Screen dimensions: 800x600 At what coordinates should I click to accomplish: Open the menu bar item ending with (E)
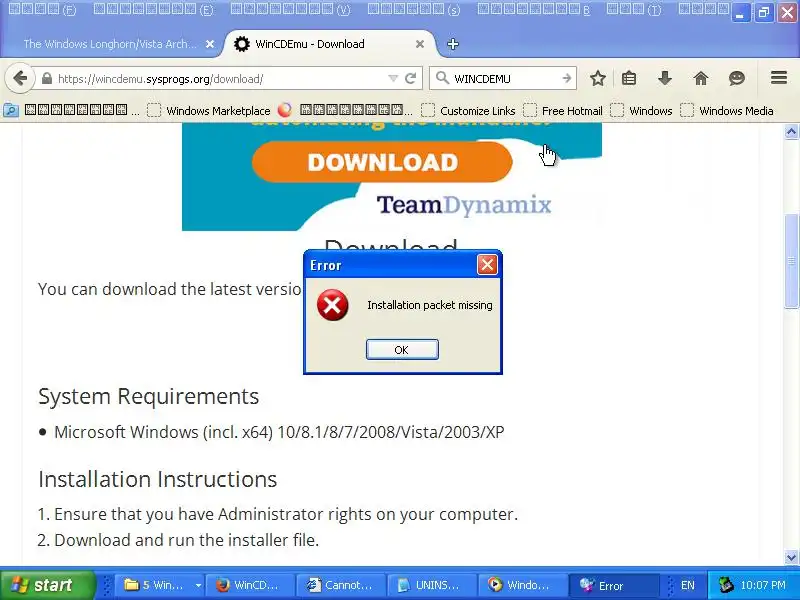pyautogui.click(x=153, y=9)
